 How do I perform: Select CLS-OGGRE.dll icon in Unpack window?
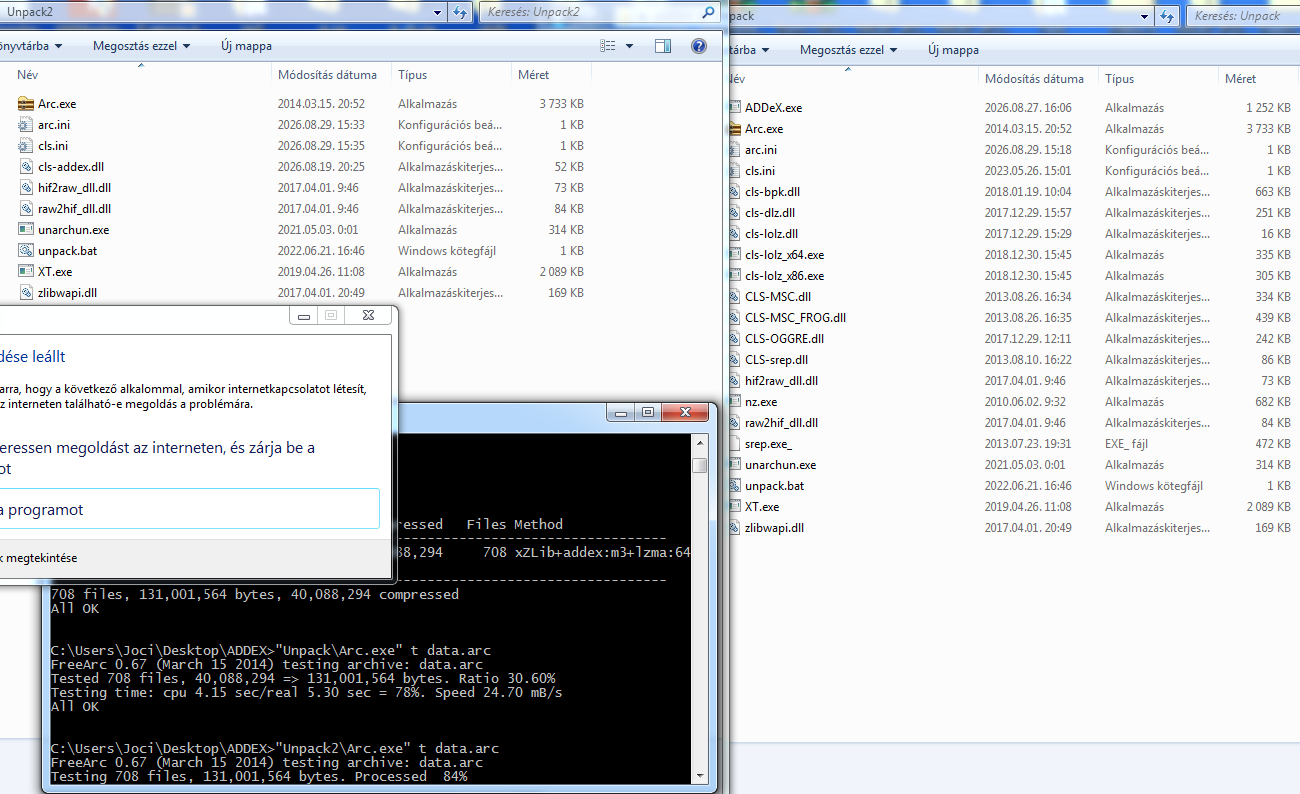coord(735,339)
